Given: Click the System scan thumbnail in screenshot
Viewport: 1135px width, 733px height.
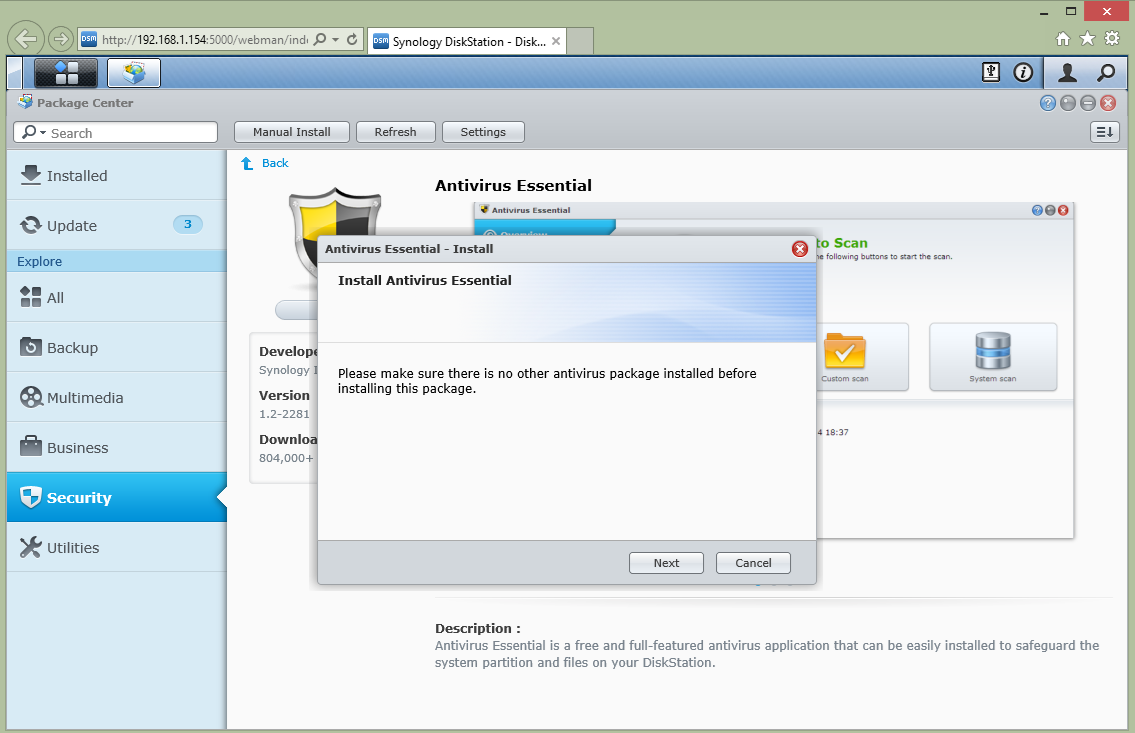Looking at the screenshot, I should (x=992, y=357).
